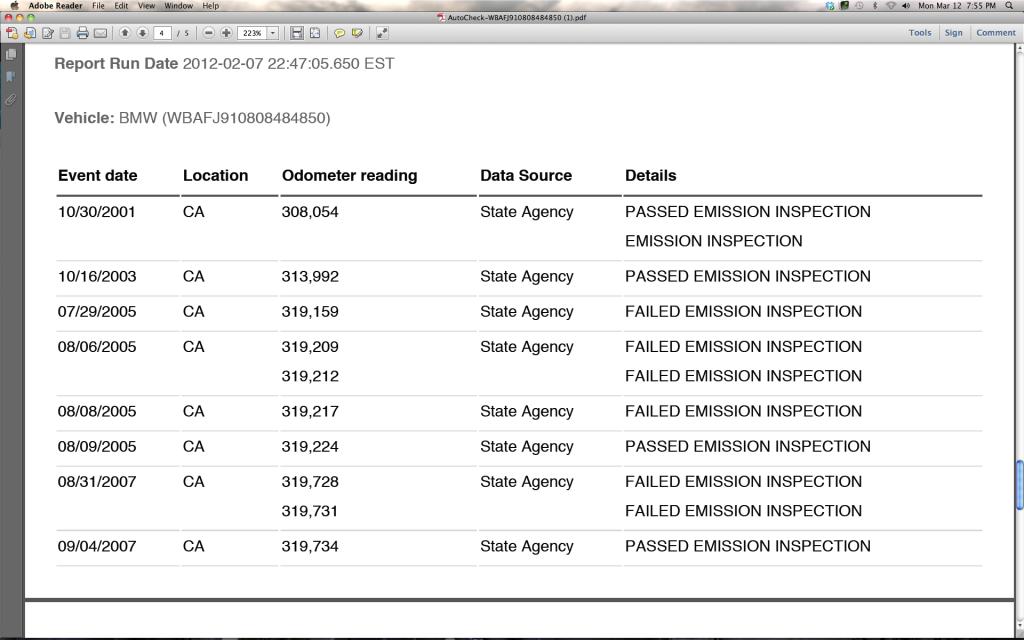The height and width of the screenshot is (640, 1024).
Task: Click the vertical scrollbar thumb
Action: point(1019,485)
